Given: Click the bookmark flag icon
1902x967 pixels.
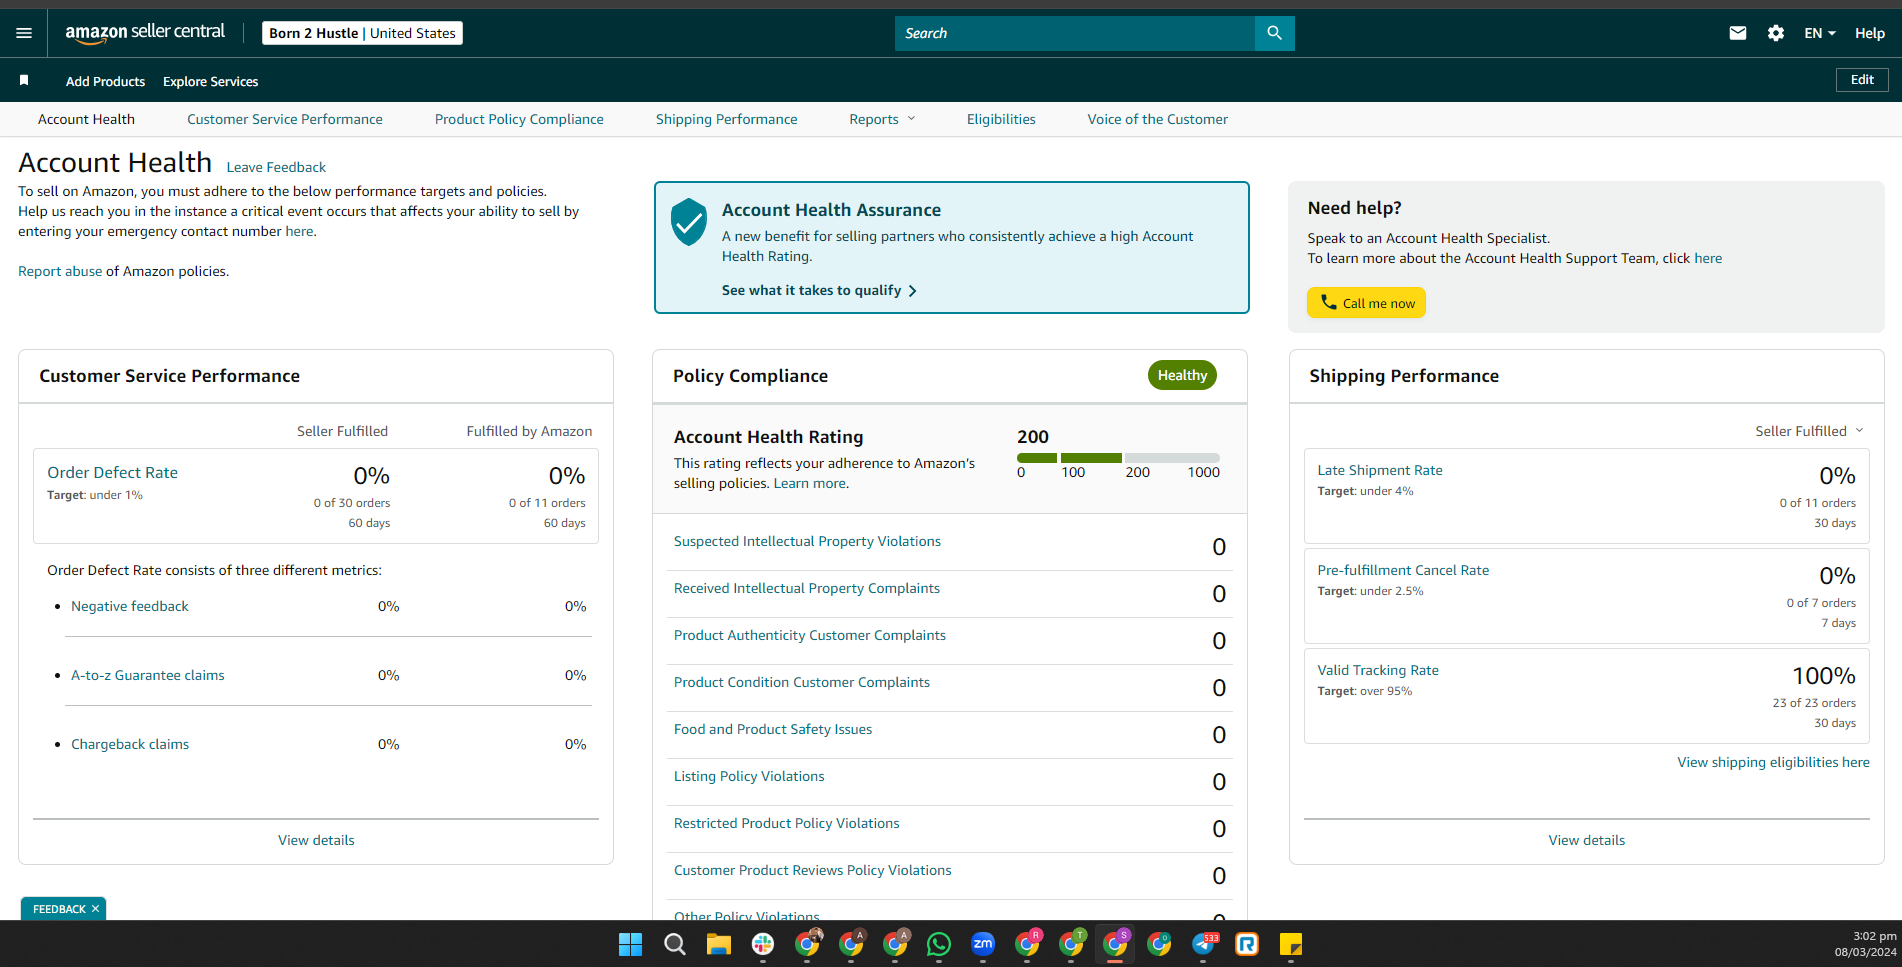Looking at the screenshot, I should click(x=24, y=80).
